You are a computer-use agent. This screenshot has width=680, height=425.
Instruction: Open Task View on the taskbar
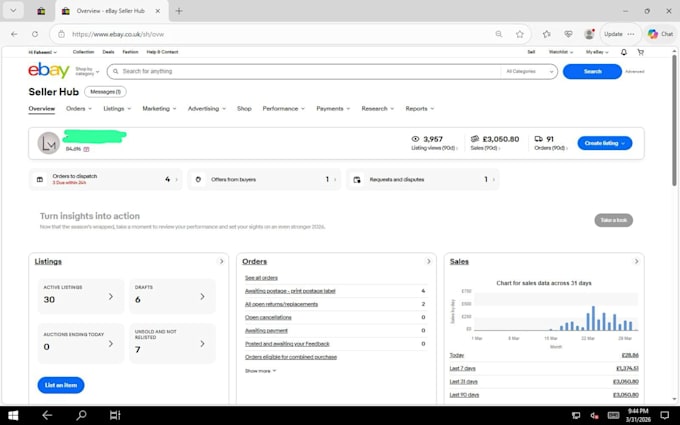pyautogui.click(x=115, y=415)
